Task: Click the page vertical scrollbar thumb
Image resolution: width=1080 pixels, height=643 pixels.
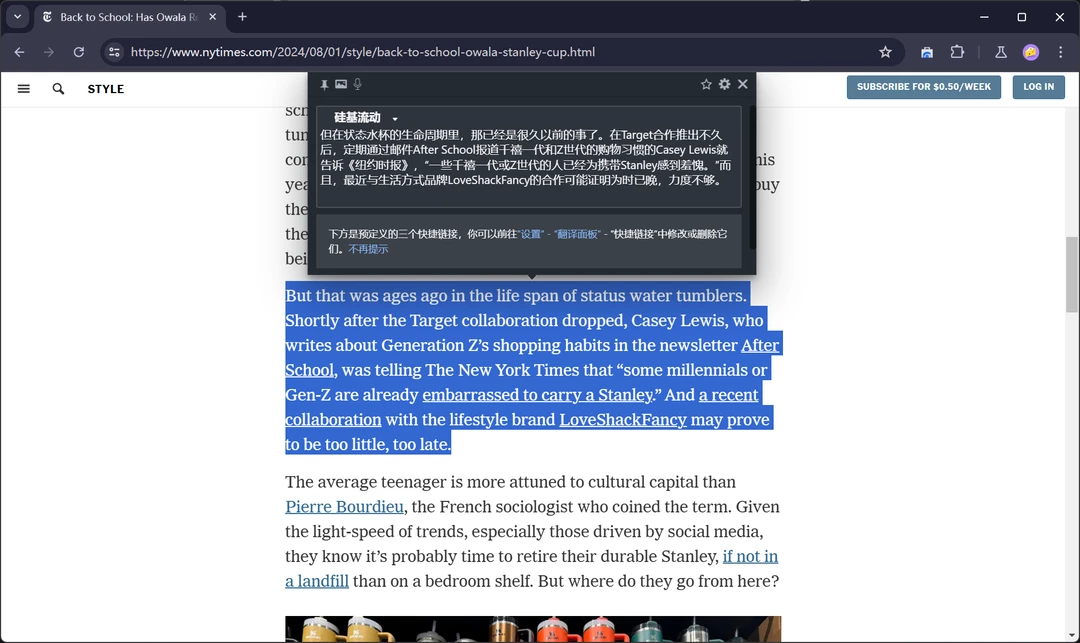Action: [1072, 274]
